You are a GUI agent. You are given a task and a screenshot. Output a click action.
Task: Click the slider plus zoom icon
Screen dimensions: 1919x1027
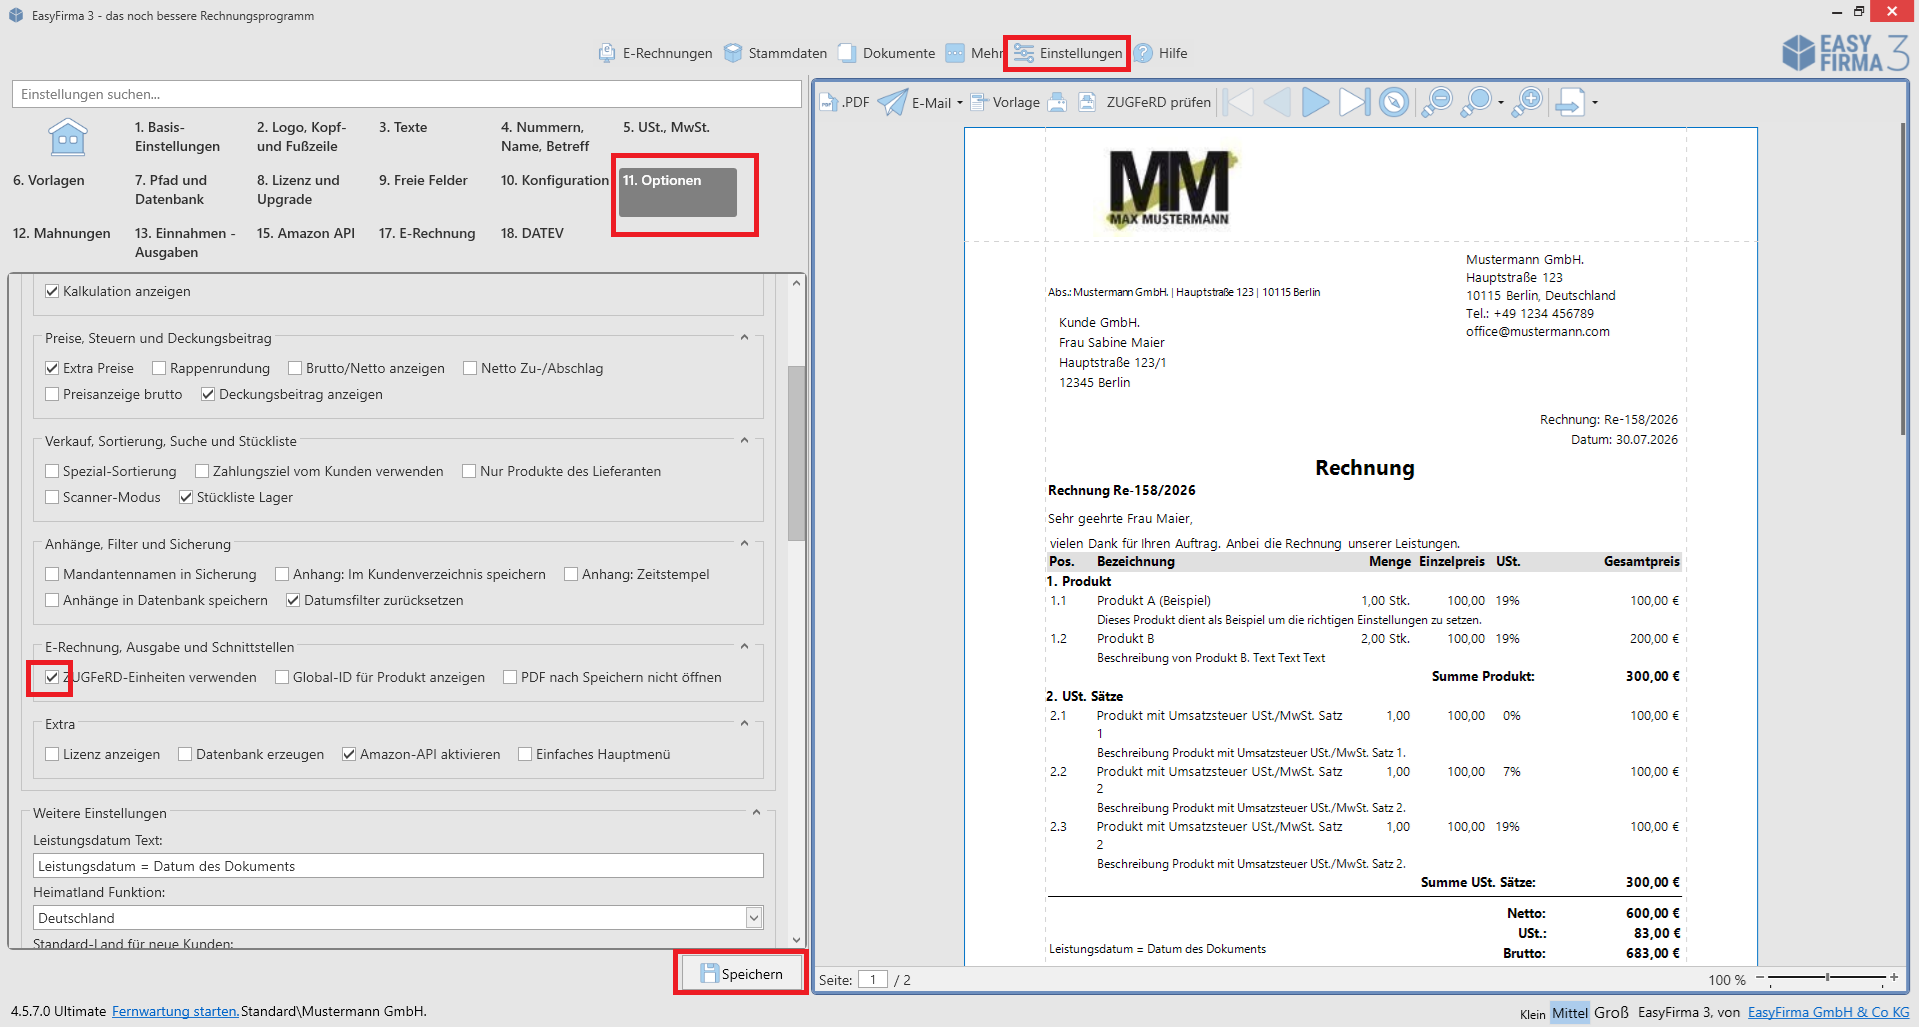click(x=1893, y=977)
